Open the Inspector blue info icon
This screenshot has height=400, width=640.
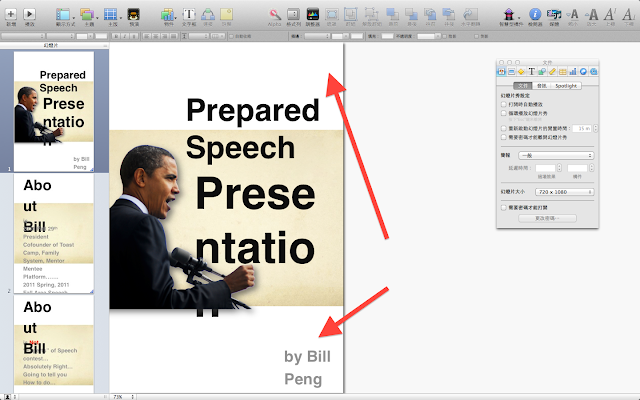point(535,15)
